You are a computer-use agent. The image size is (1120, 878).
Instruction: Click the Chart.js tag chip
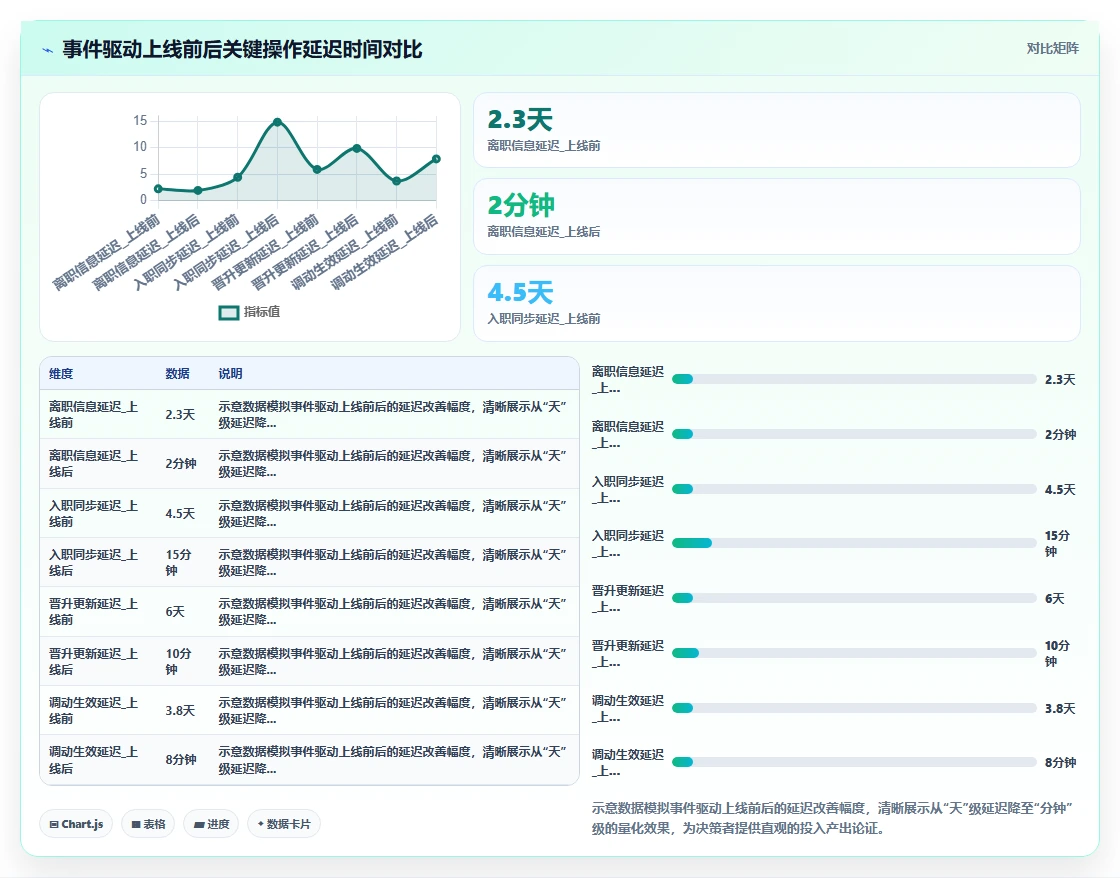tap(76, 824)
